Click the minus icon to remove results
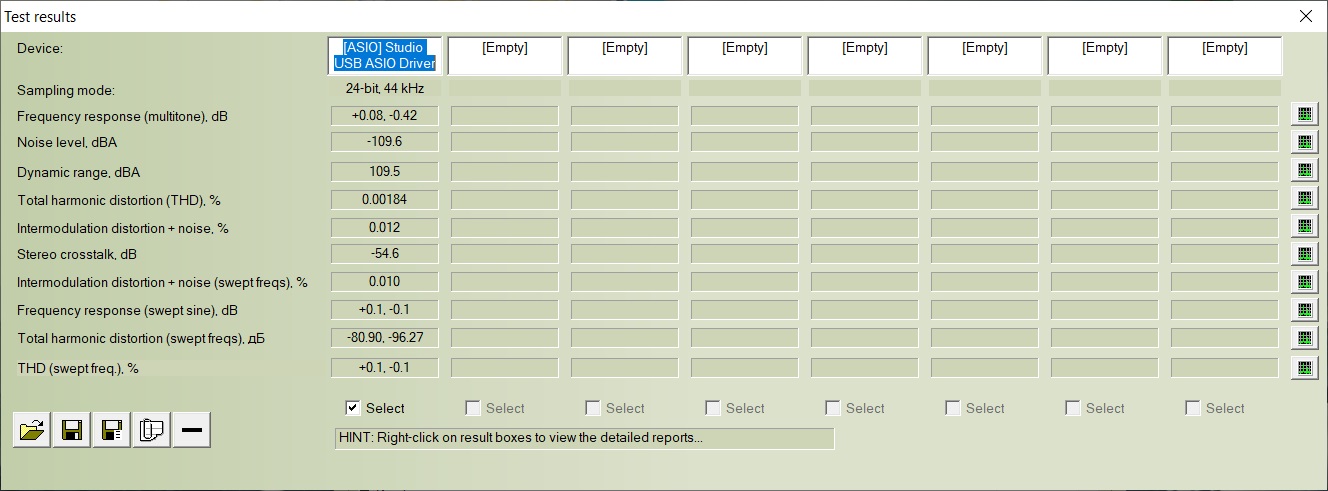Screen dimensions: 1328x491 pyautogui.click(x=192, y=430)
